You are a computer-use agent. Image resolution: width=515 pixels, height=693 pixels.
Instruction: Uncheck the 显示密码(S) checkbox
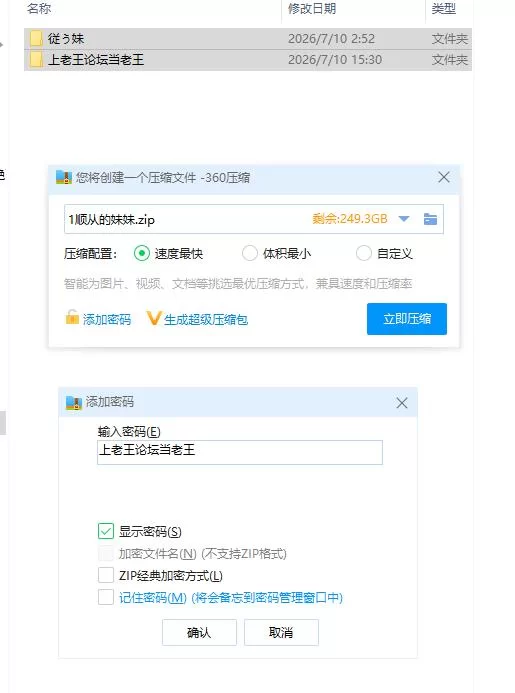pyautogui.click(x=106, y=531)
